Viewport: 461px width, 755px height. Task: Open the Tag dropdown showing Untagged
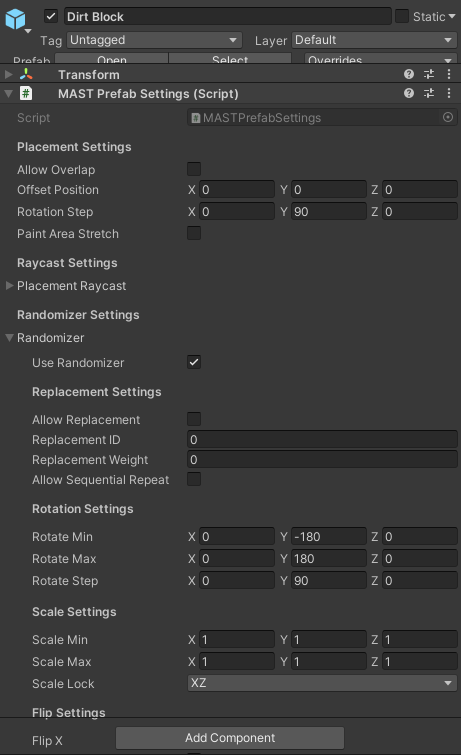click(154, 40)
